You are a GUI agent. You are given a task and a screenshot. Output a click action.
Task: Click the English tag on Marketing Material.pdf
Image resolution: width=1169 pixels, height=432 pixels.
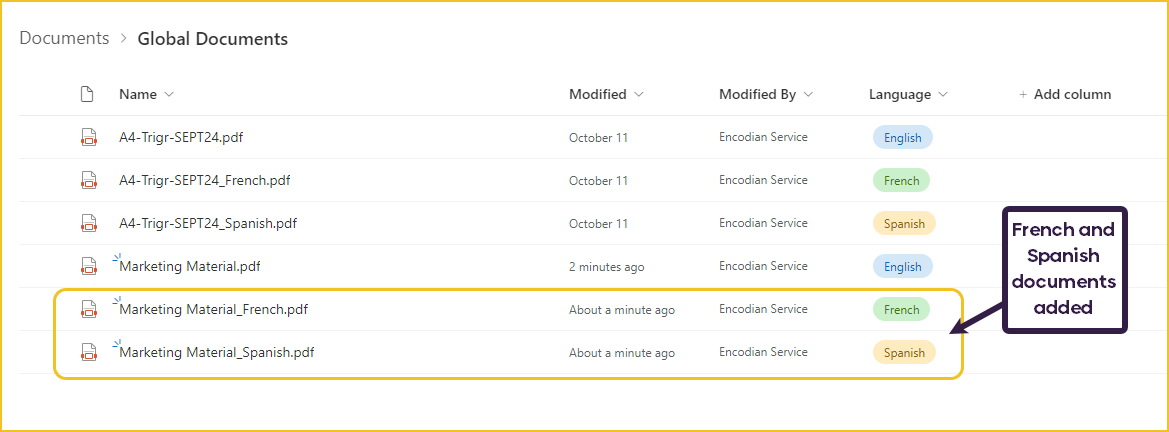(x=903, y=266)
